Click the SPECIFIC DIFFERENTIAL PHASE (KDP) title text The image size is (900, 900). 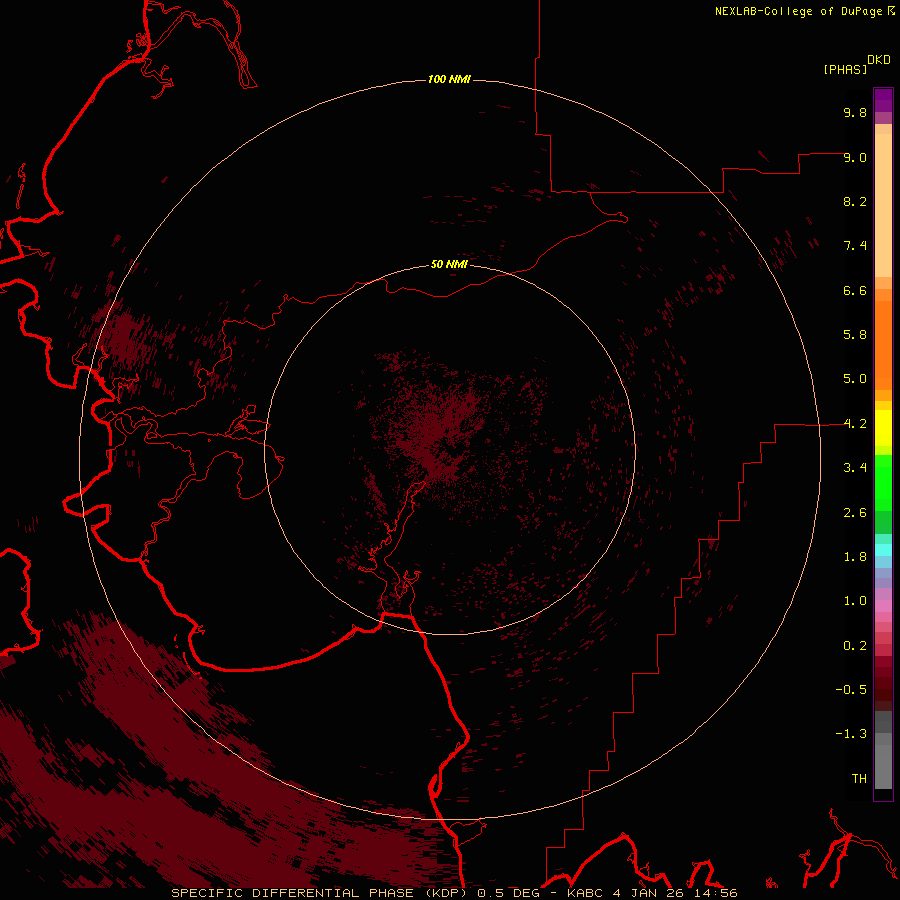321,893
